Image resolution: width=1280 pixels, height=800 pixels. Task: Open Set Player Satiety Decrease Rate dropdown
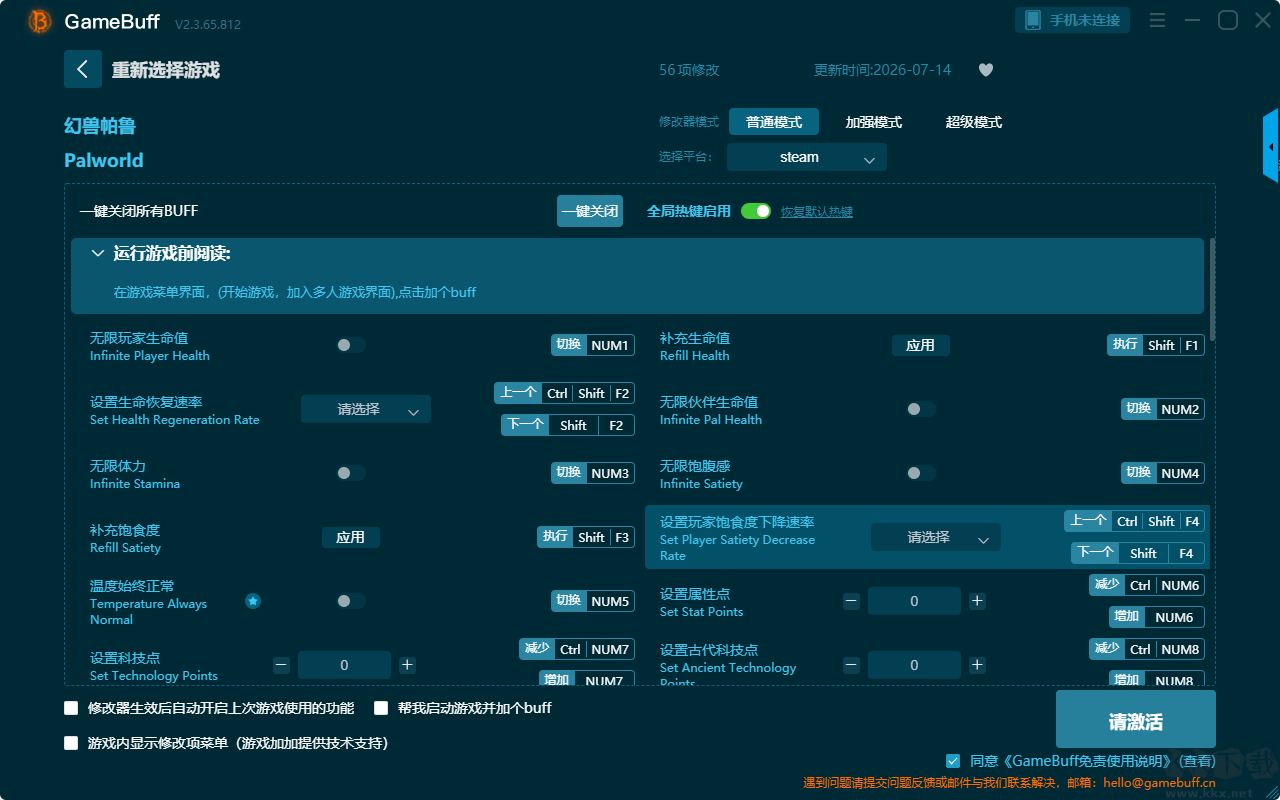tap(936, 537)
